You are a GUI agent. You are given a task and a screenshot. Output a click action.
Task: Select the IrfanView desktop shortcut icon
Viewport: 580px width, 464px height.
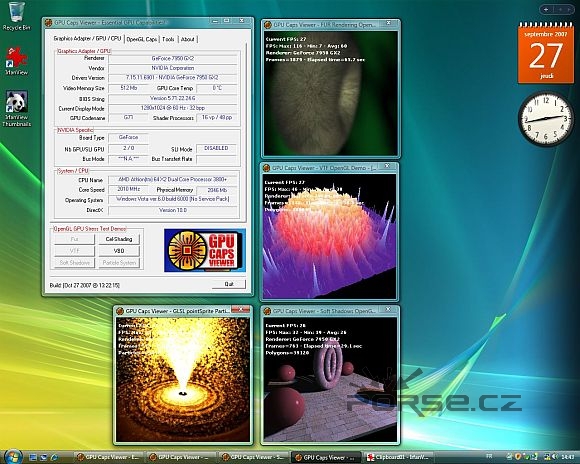(17, 57)
